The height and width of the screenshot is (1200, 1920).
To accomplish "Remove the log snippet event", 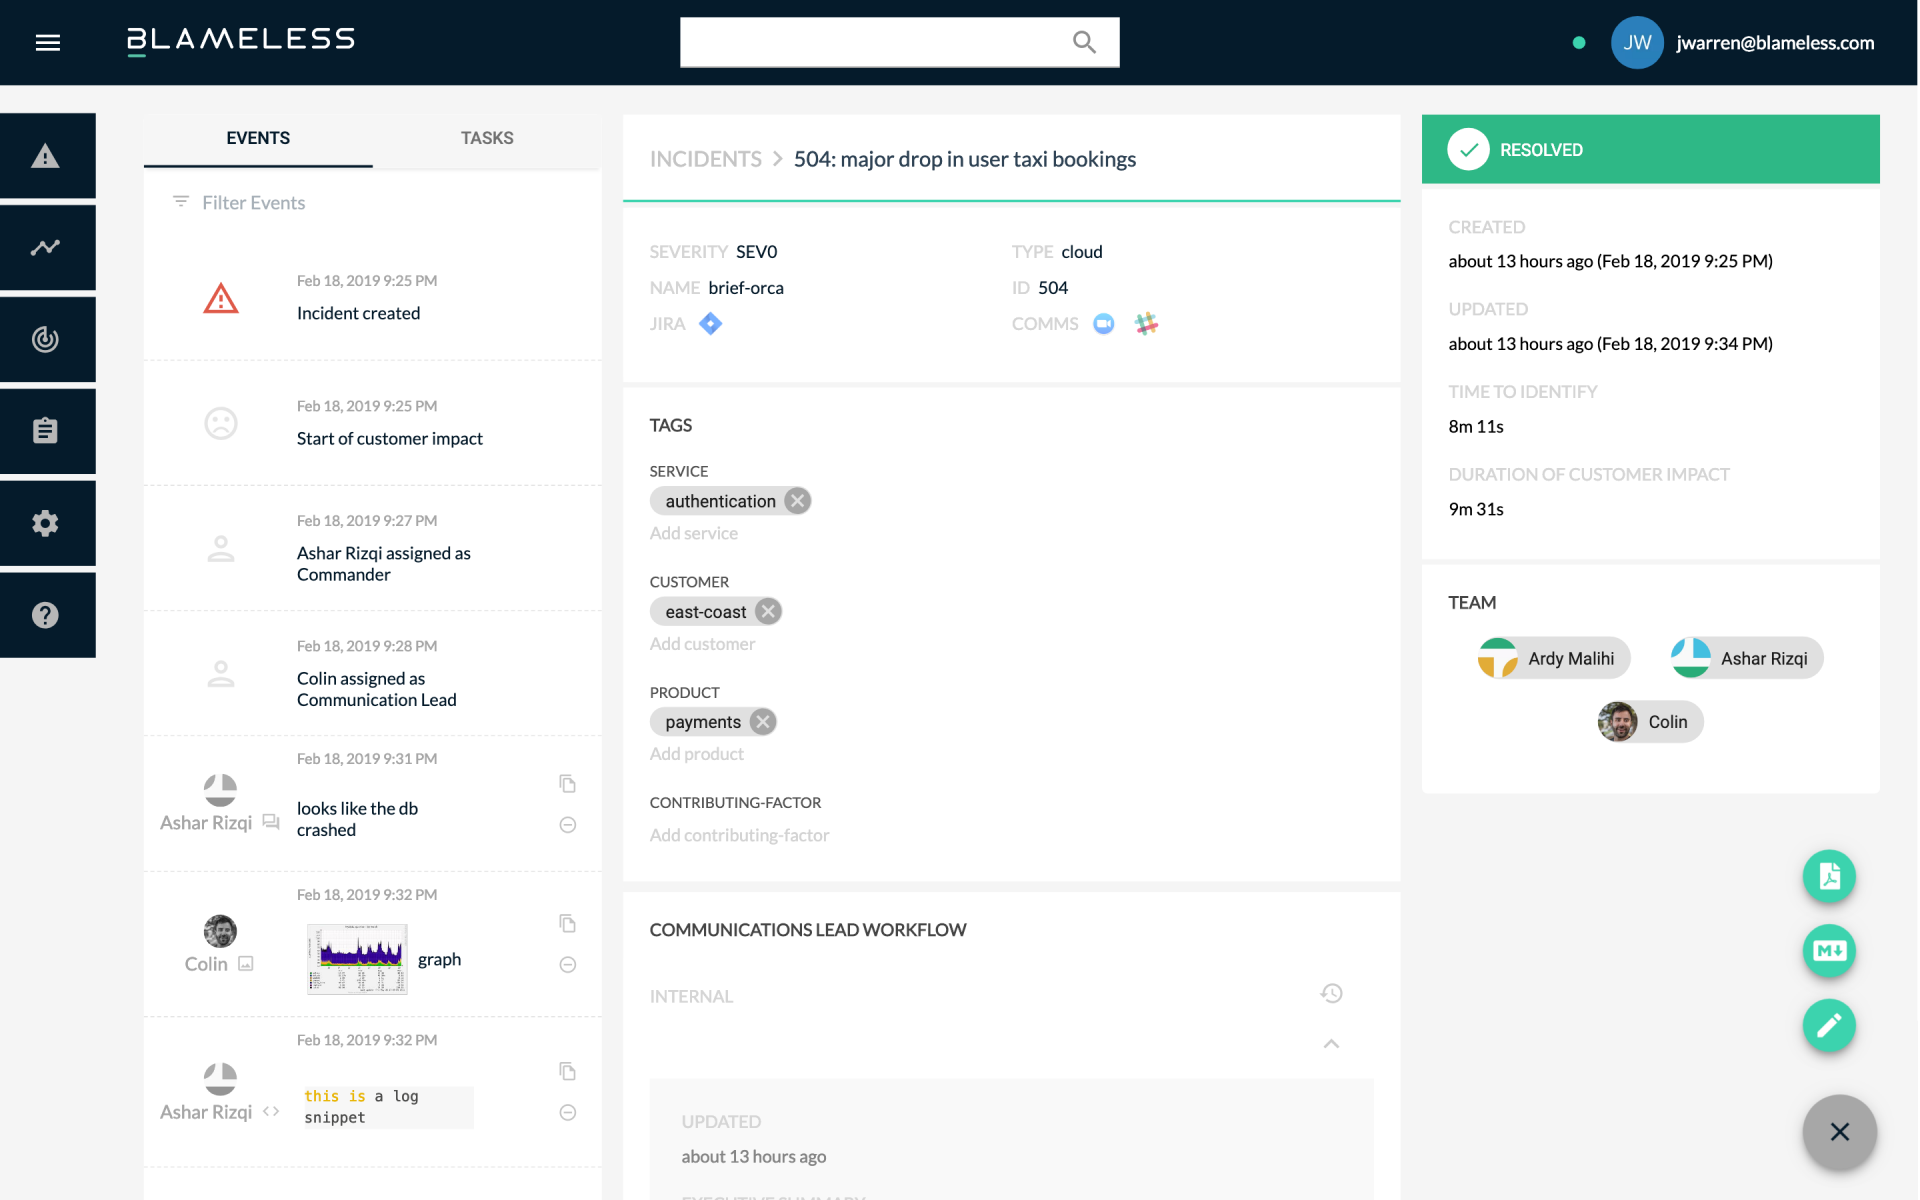I will point(567,1113).
